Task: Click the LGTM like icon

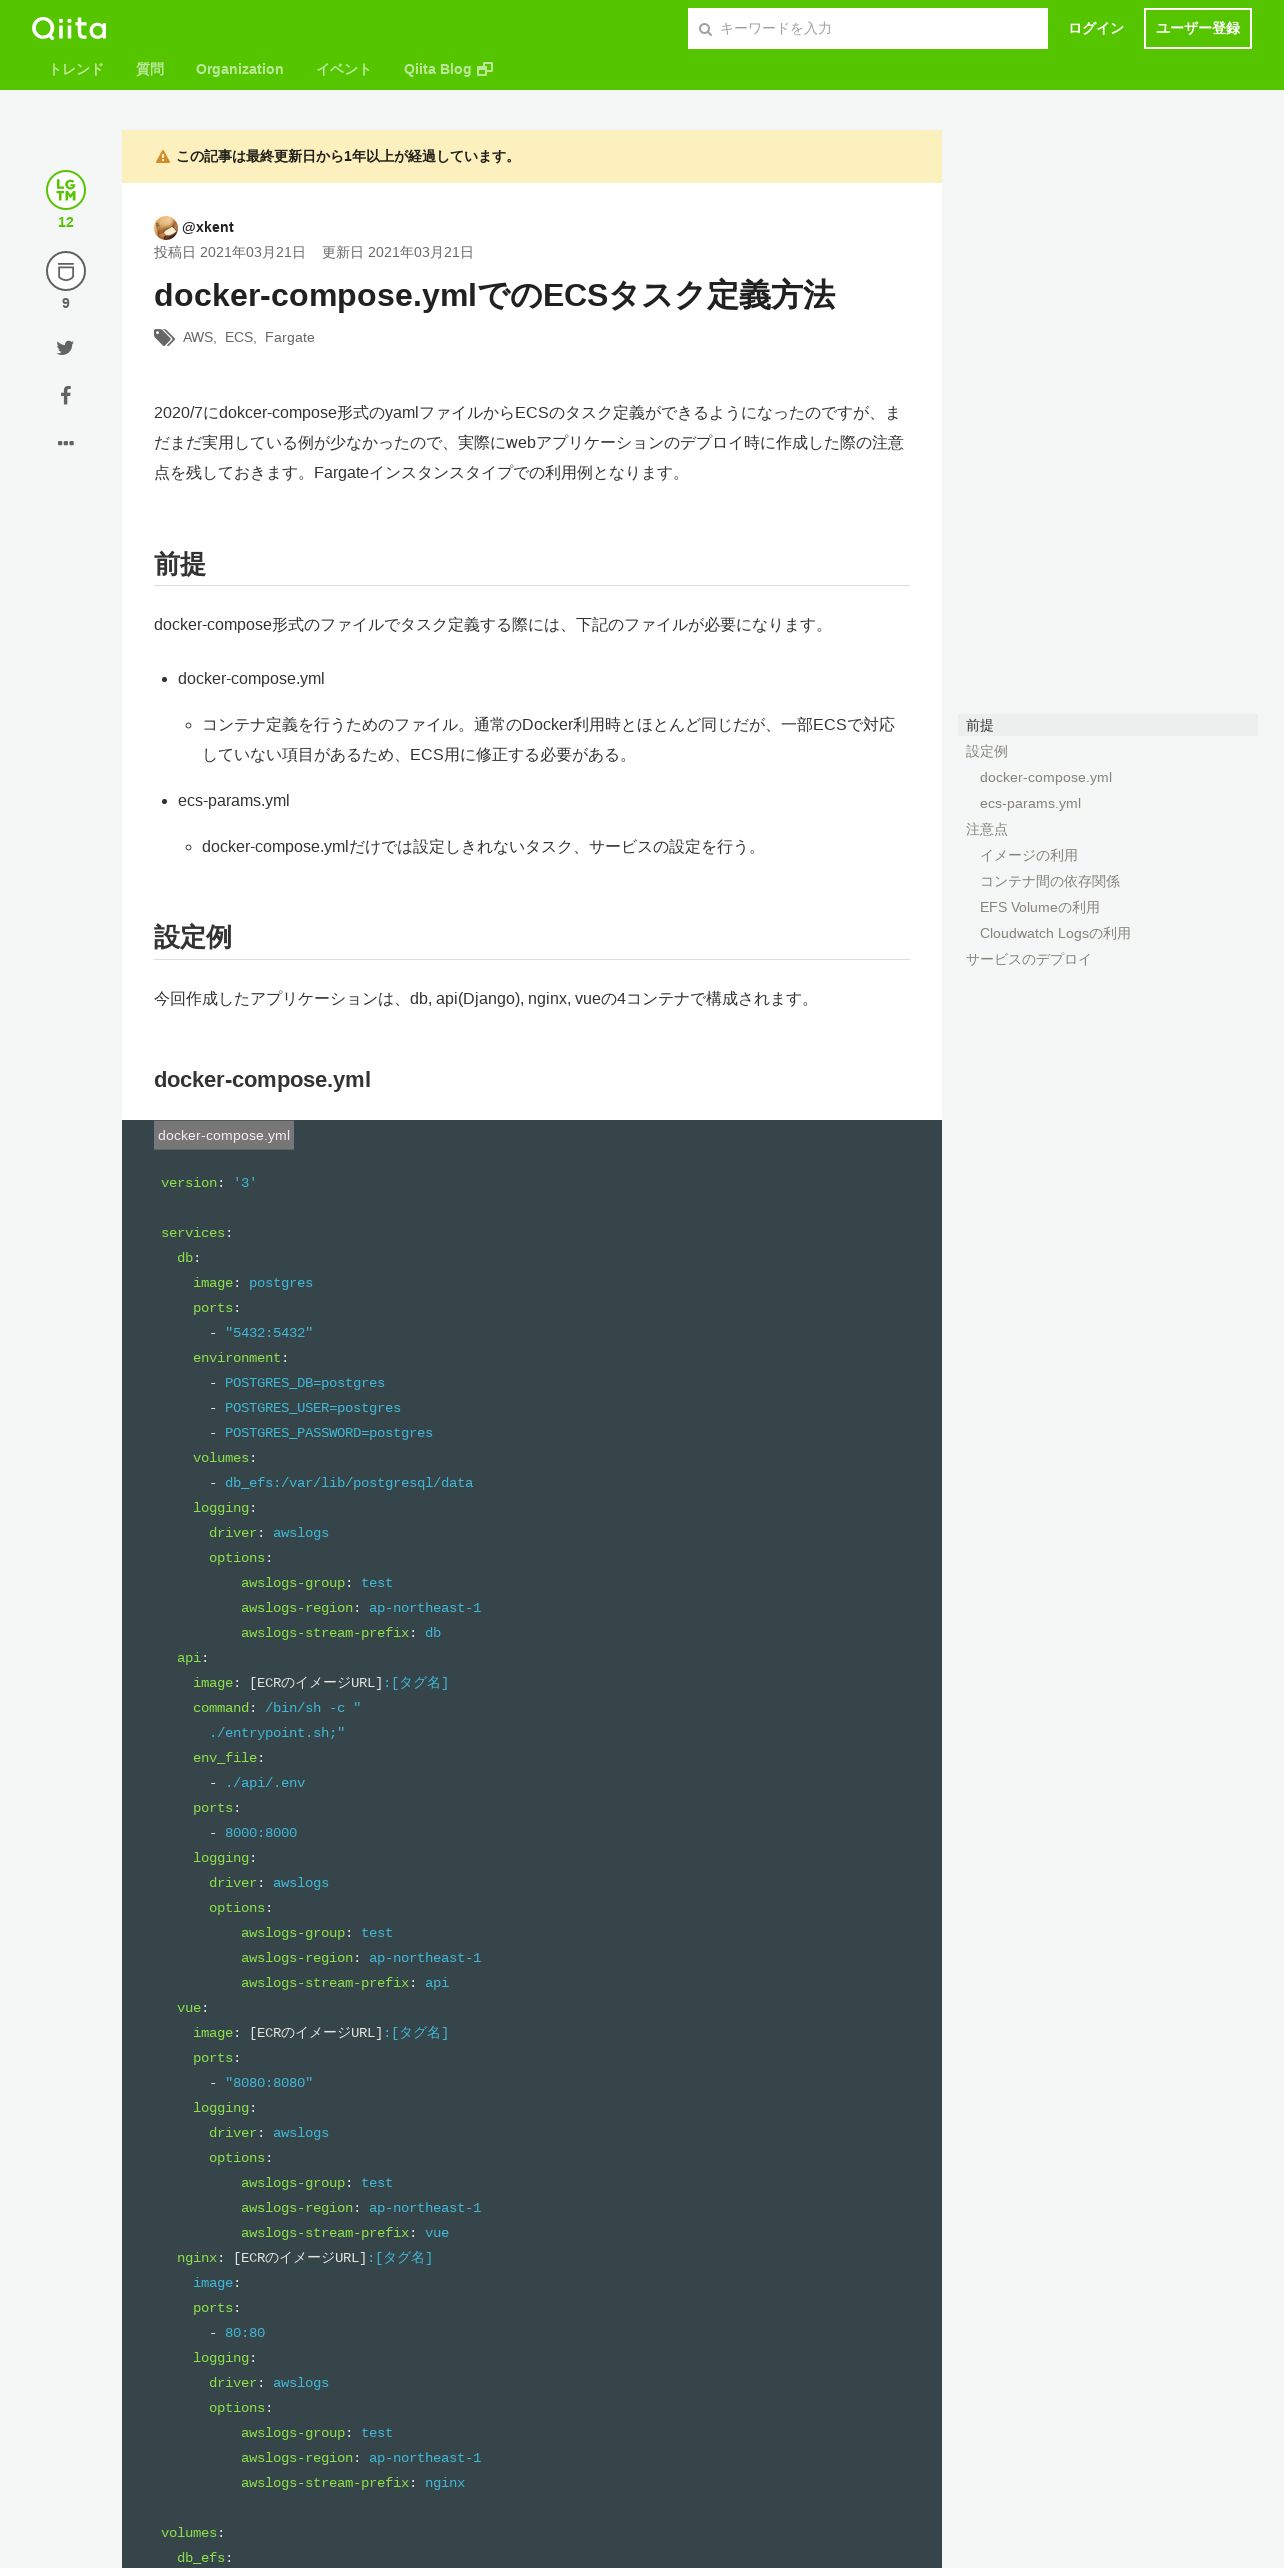Action: tap(66, 190)
